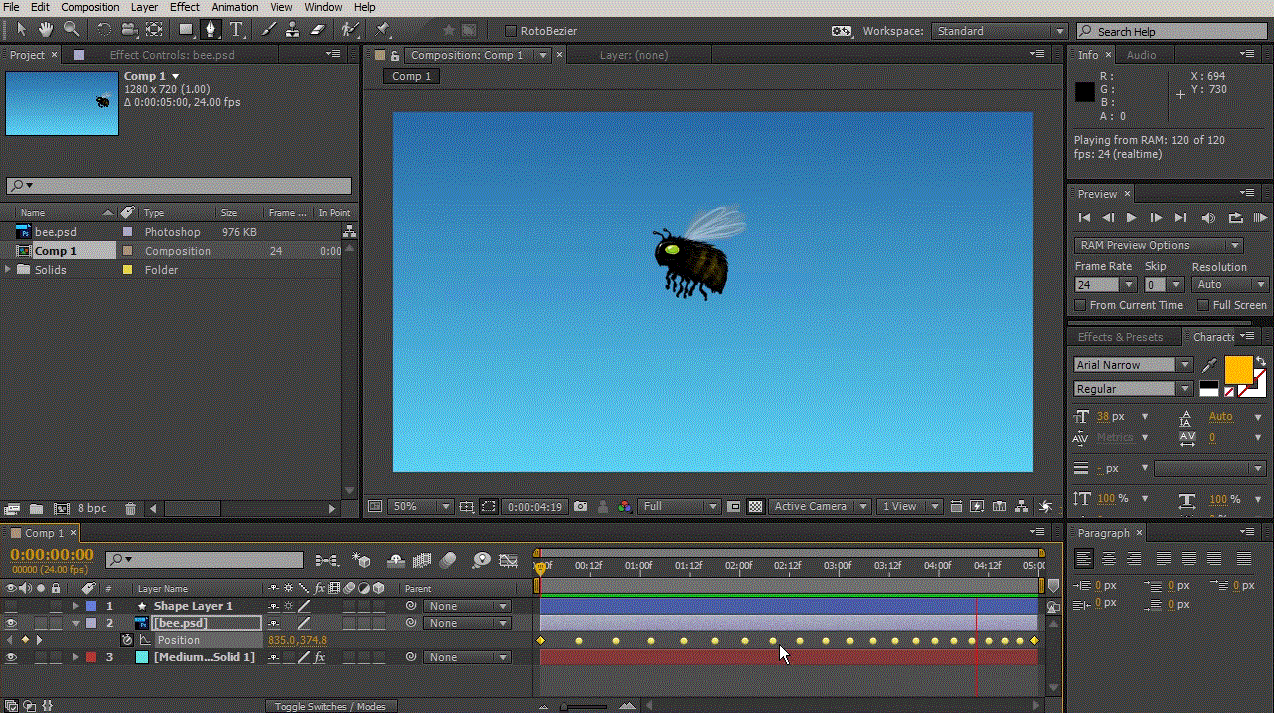Open the Animation menu

(235, 7)
